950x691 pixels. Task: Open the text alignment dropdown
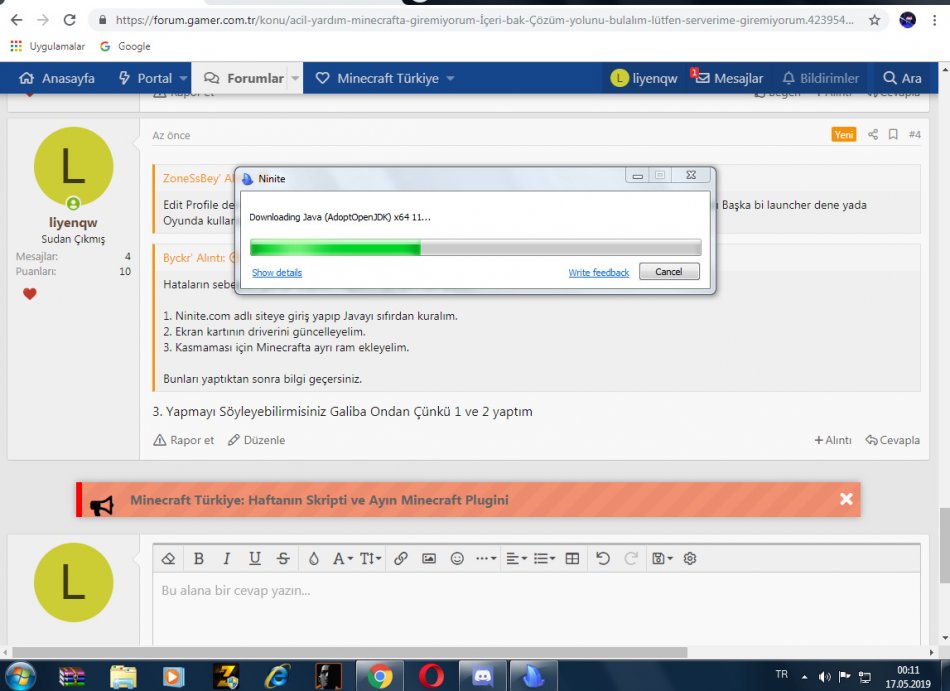(x=516, y=558)
